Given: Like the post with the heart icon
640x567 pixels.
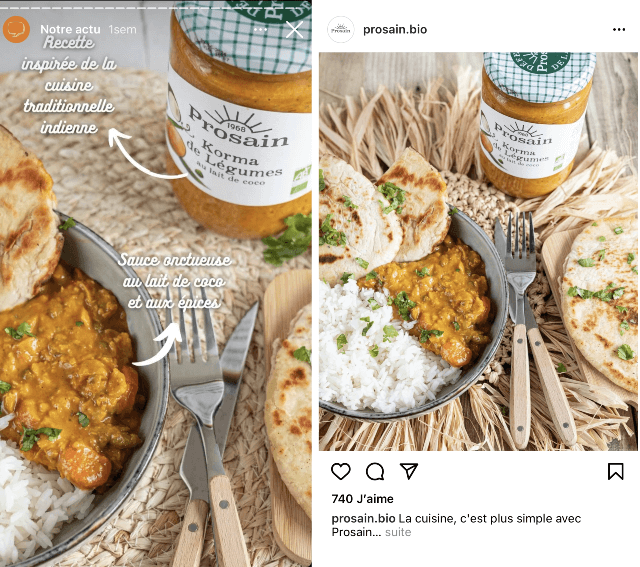Looking at the screenshot, I should pos(340,471).
